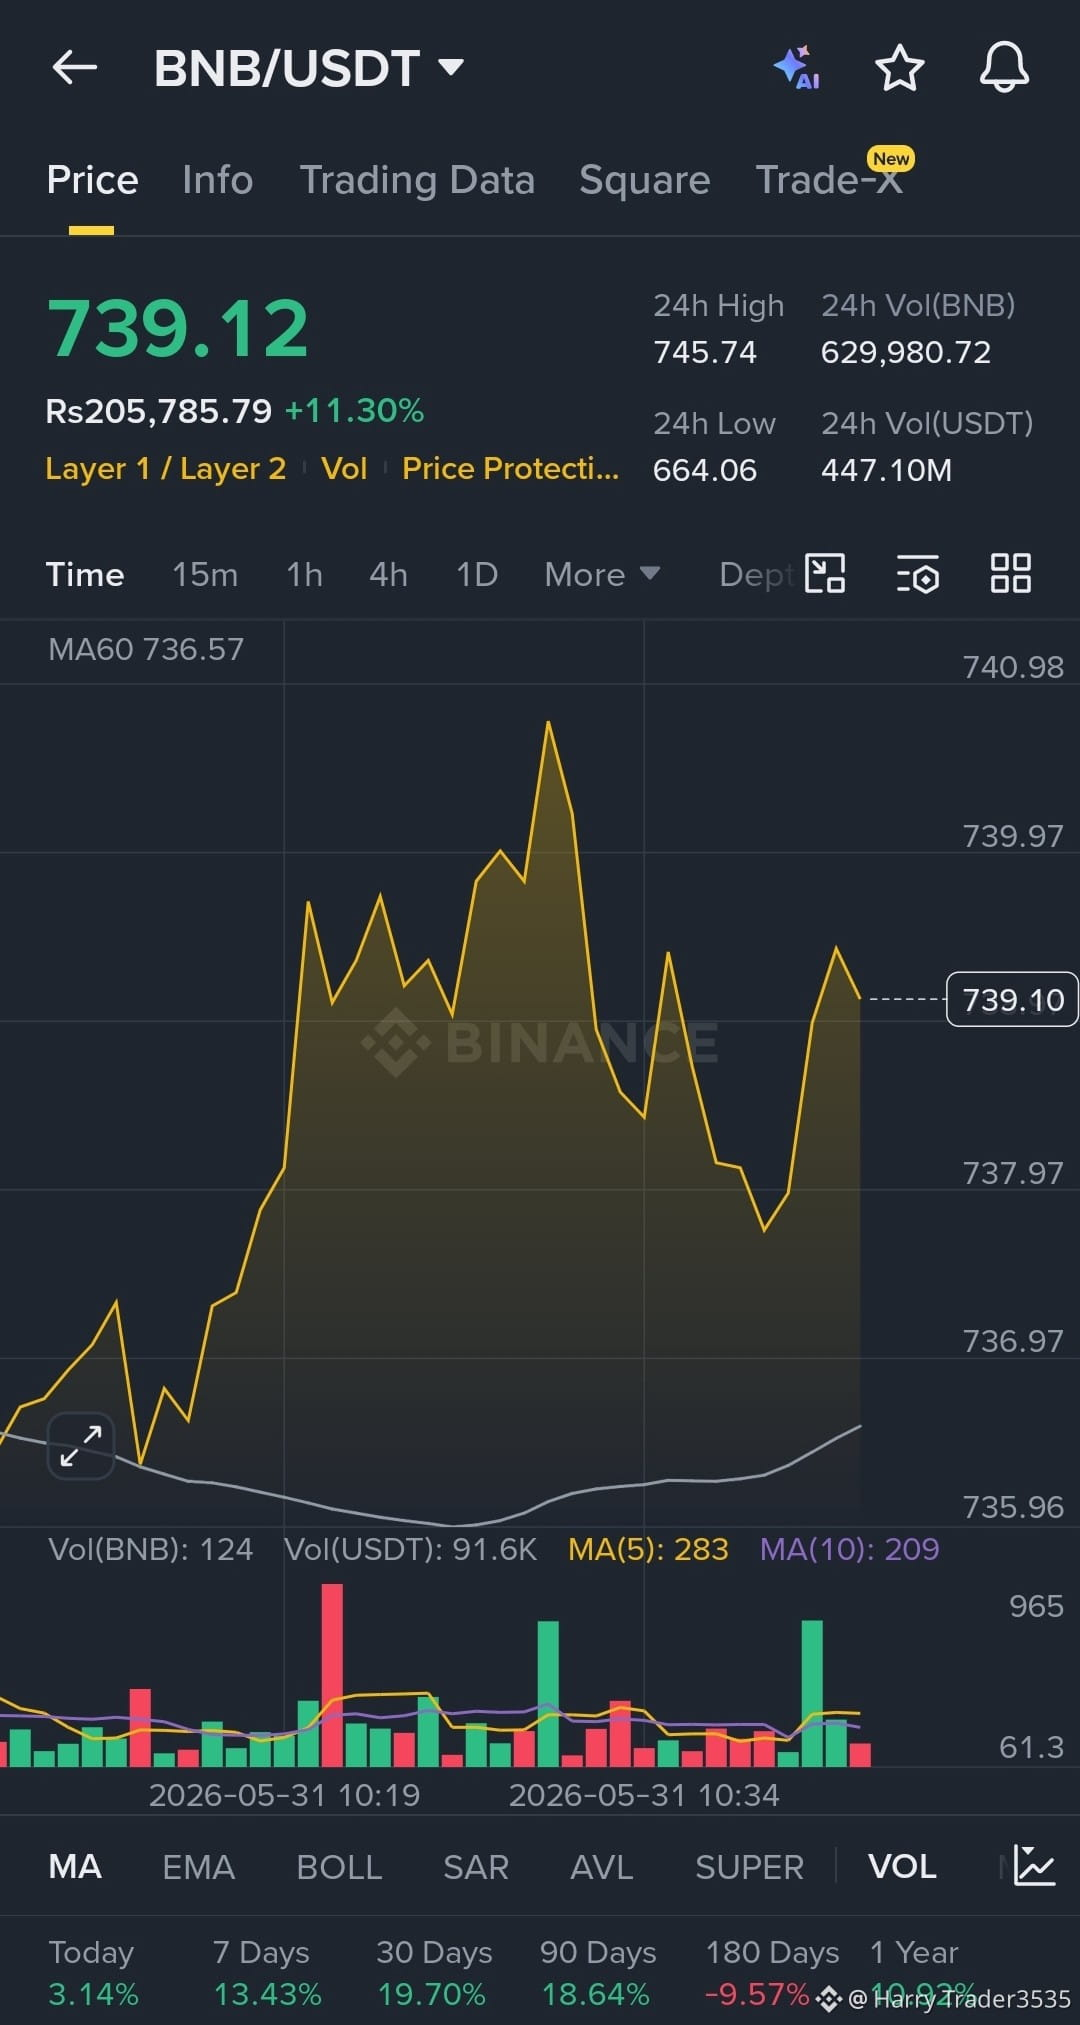
Task: Tap the 90 Days 18.64% performance
Action: click(x=598, y=1972)
